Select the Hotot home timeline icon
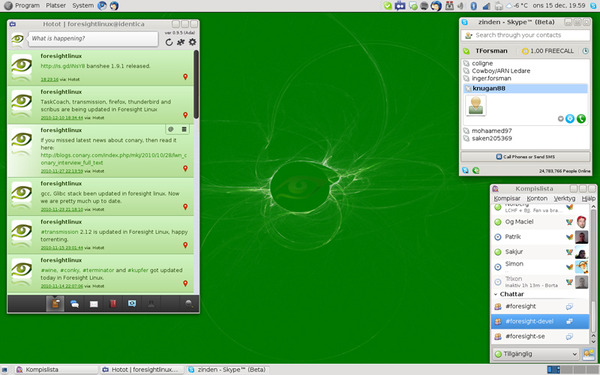Image resolution: width=600 pixels, height=375 pixels. 55,304
